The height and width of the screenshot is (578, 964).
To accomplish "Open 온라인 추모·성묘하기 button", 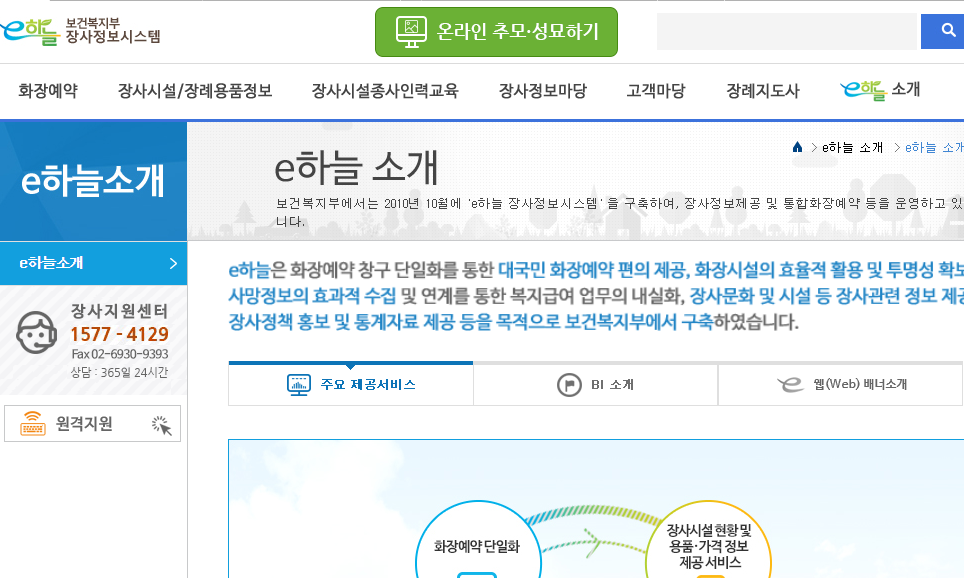I will point(496,32).
